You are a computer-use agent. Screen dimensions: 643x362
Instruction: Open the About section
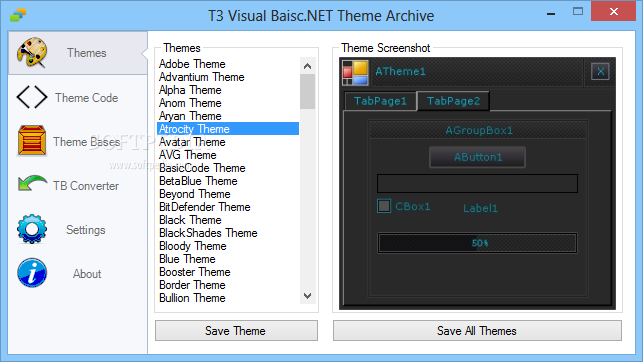pyautogui.click(x=78, y=273)
